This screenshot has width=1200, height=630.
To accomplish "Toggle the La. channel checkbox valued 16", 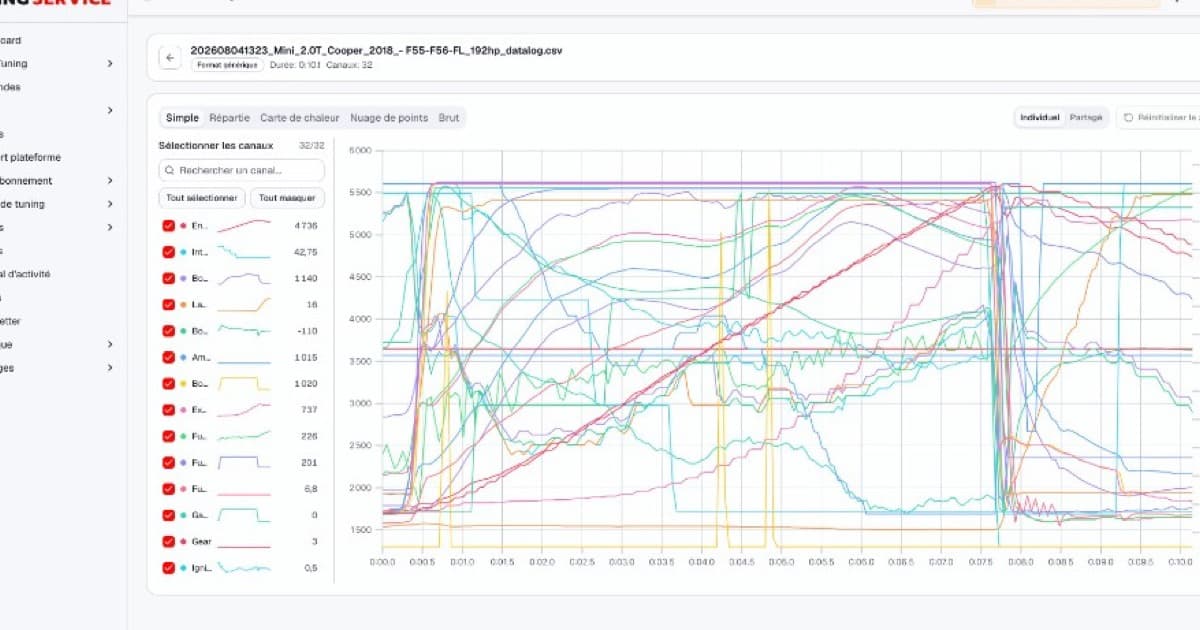I will coord(169,304).
